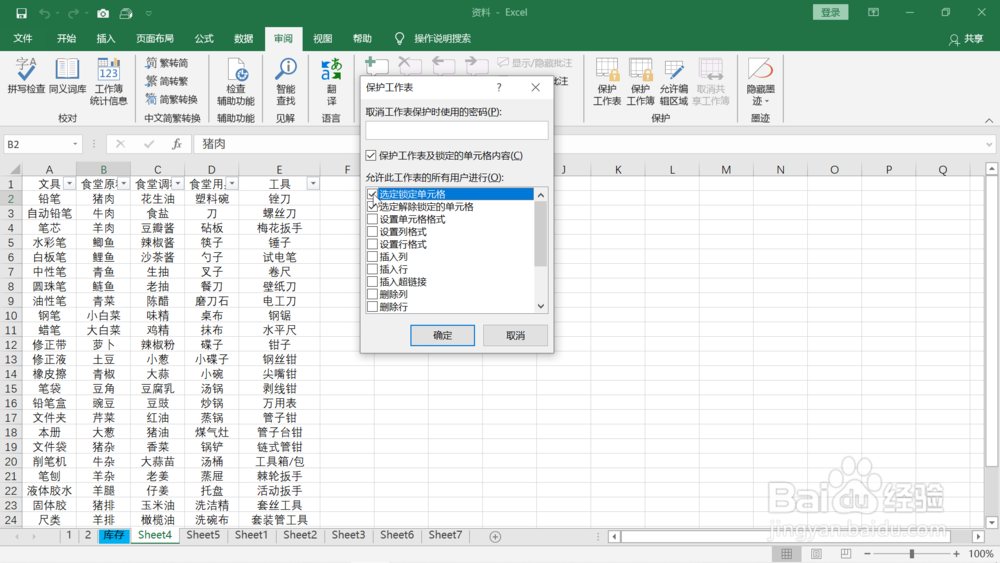Toggle 保护工作表及锁定的单元格内容 checkbox

point(371,156)
